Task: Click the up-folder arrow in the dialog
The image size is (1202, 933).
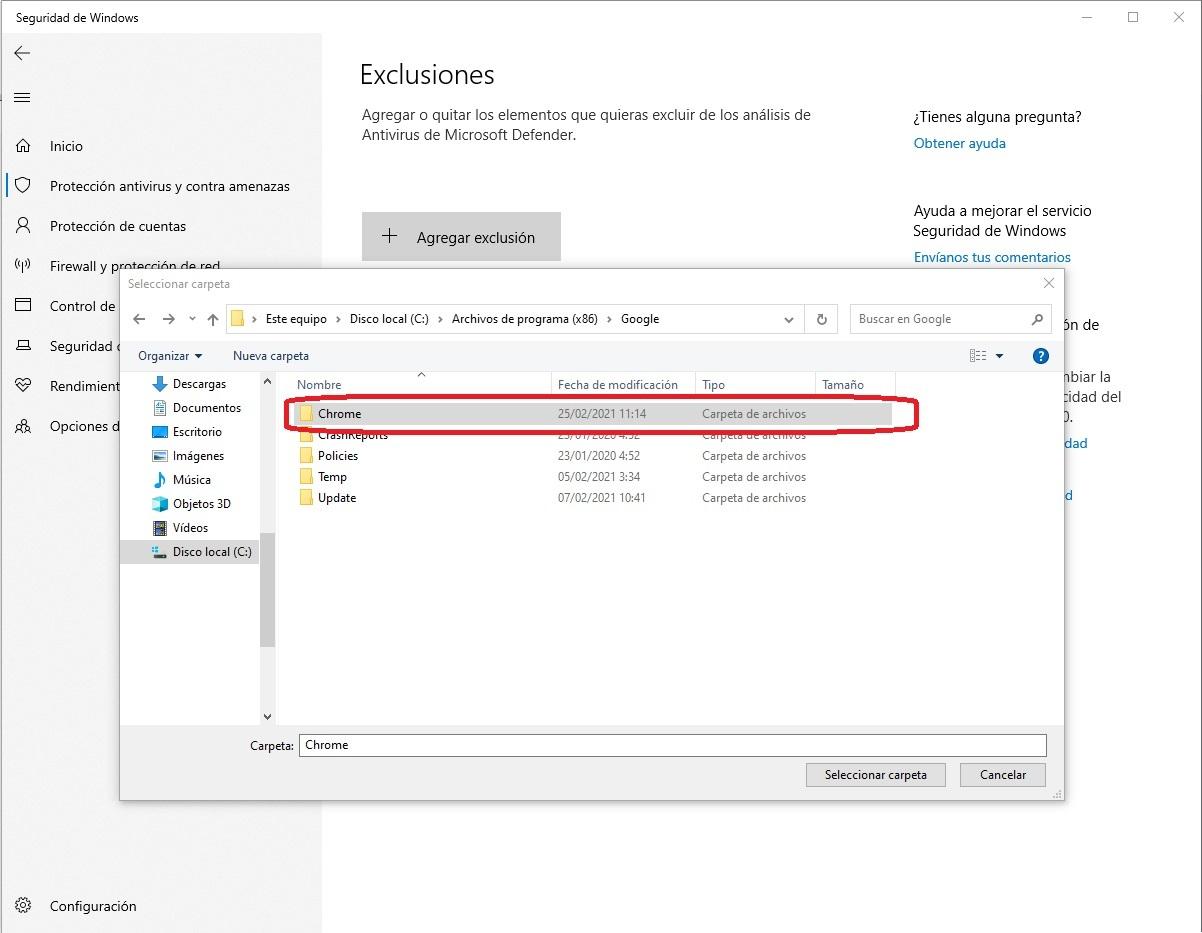Action: coord(213,319)
